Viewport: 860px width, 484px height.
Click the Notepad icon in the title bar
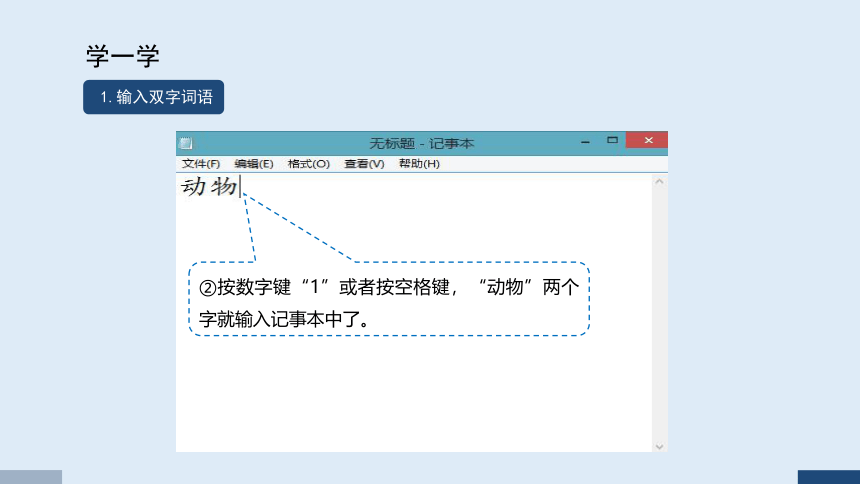coord(186,143)
